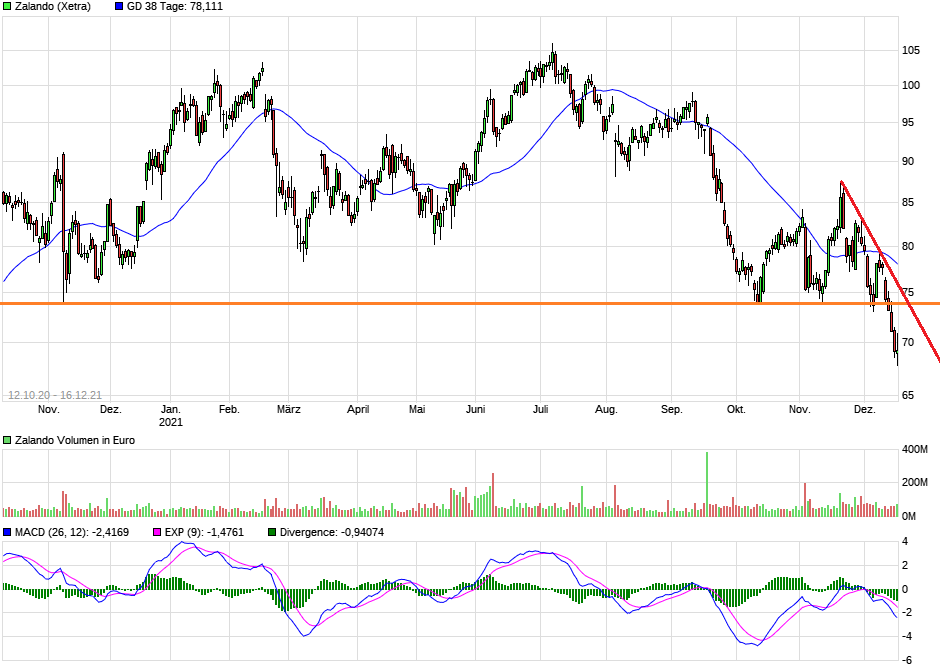This screenshot has width=940, height=670.
Task: Click the 'April' month axis label
Action: point(358,410)
